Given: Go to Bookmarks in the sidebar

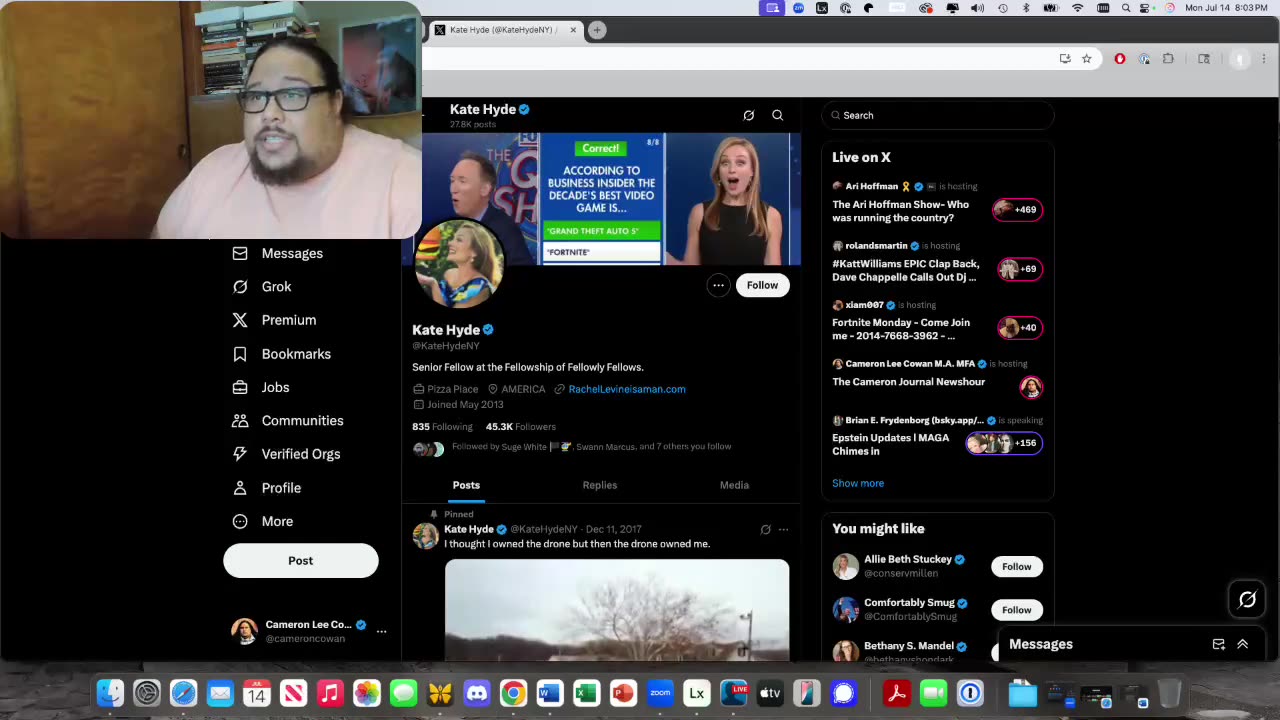Looking at the screenshot, I should 281,354.
